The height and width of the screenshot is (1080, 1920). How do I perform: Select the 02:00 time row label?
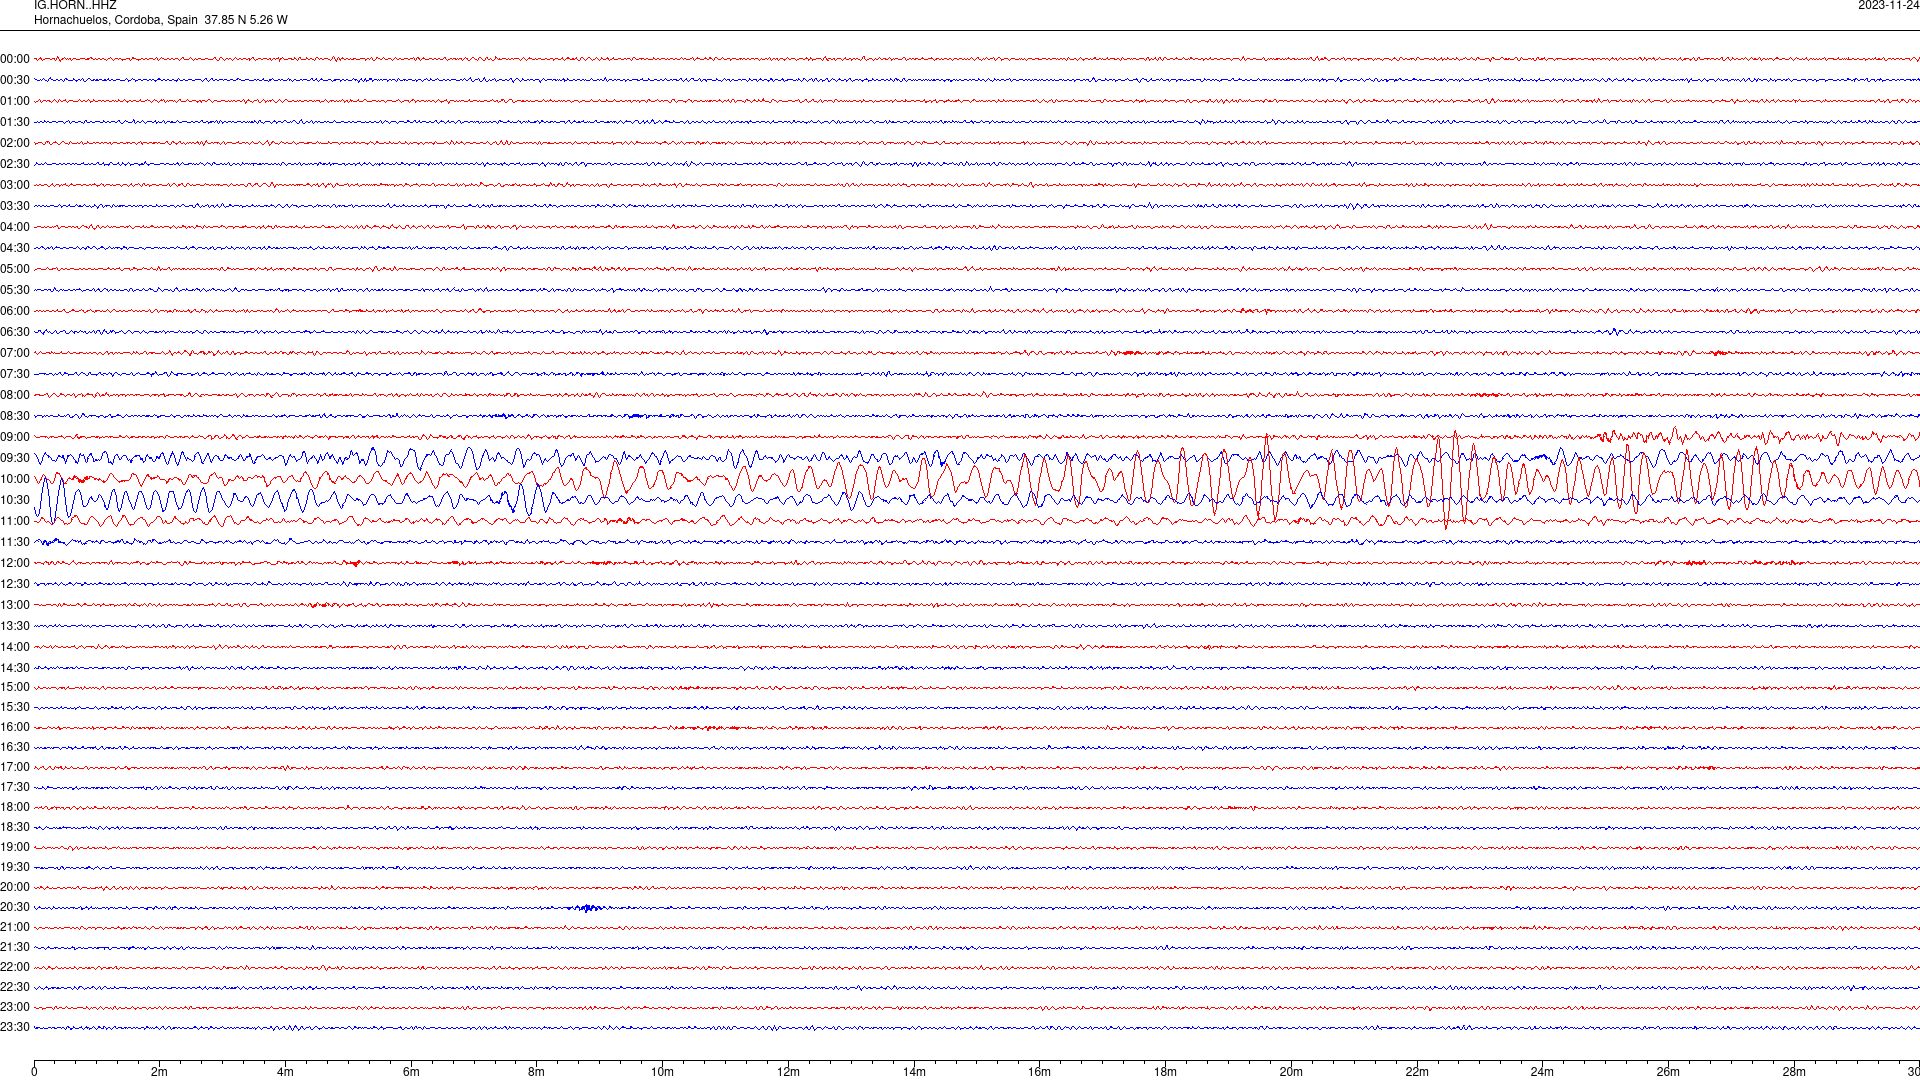tap(15, 143)
